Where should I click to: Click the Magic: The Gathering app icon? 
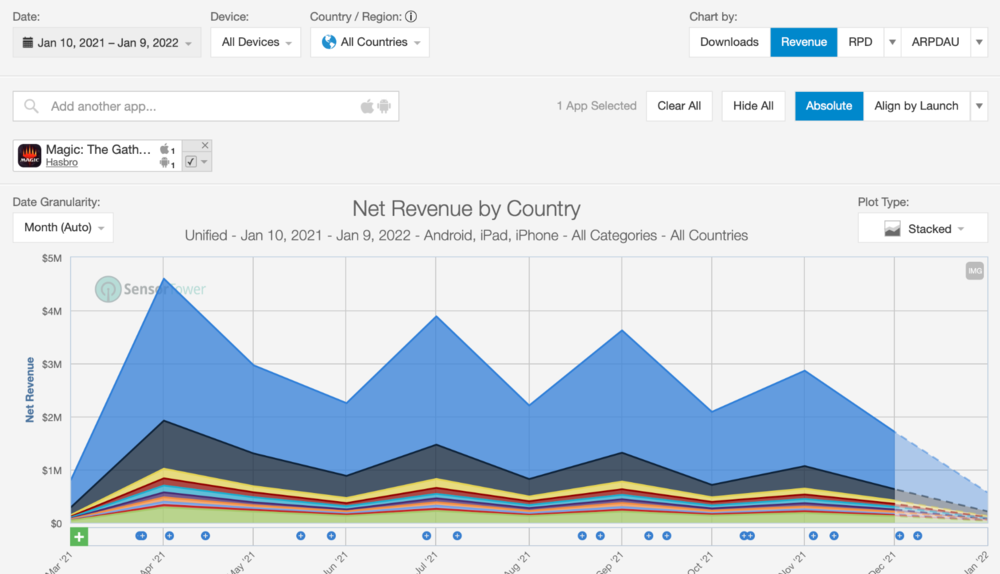pyautogui.click(x=29, y=155)
